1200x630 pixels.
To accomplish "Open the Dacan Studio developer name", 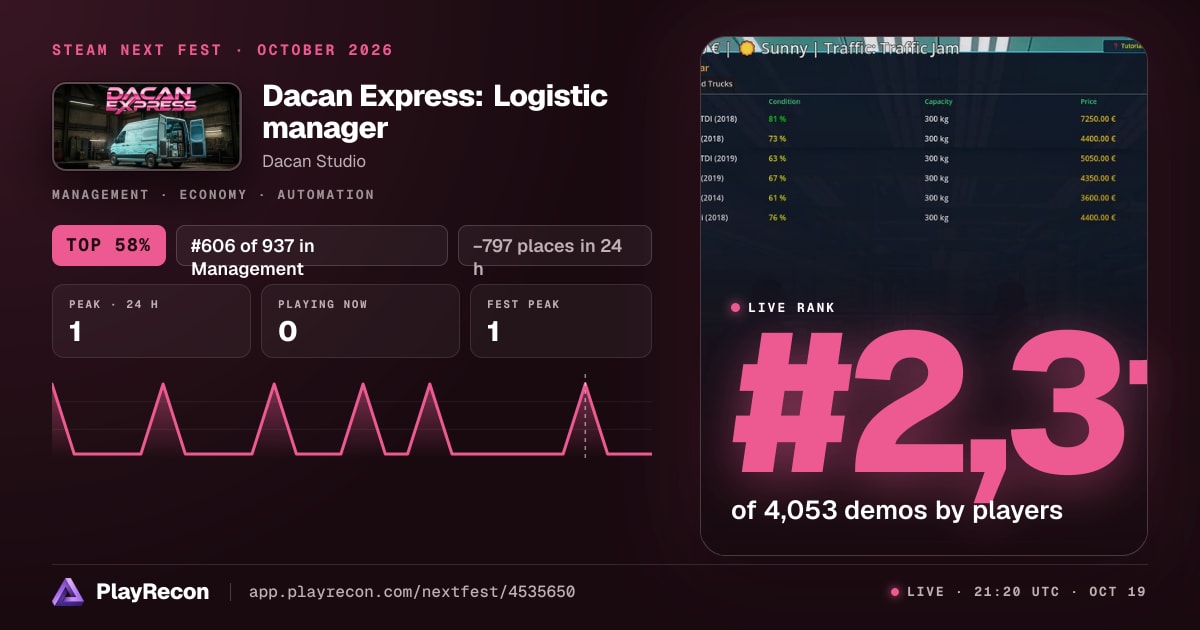I will tap(314, 161).
